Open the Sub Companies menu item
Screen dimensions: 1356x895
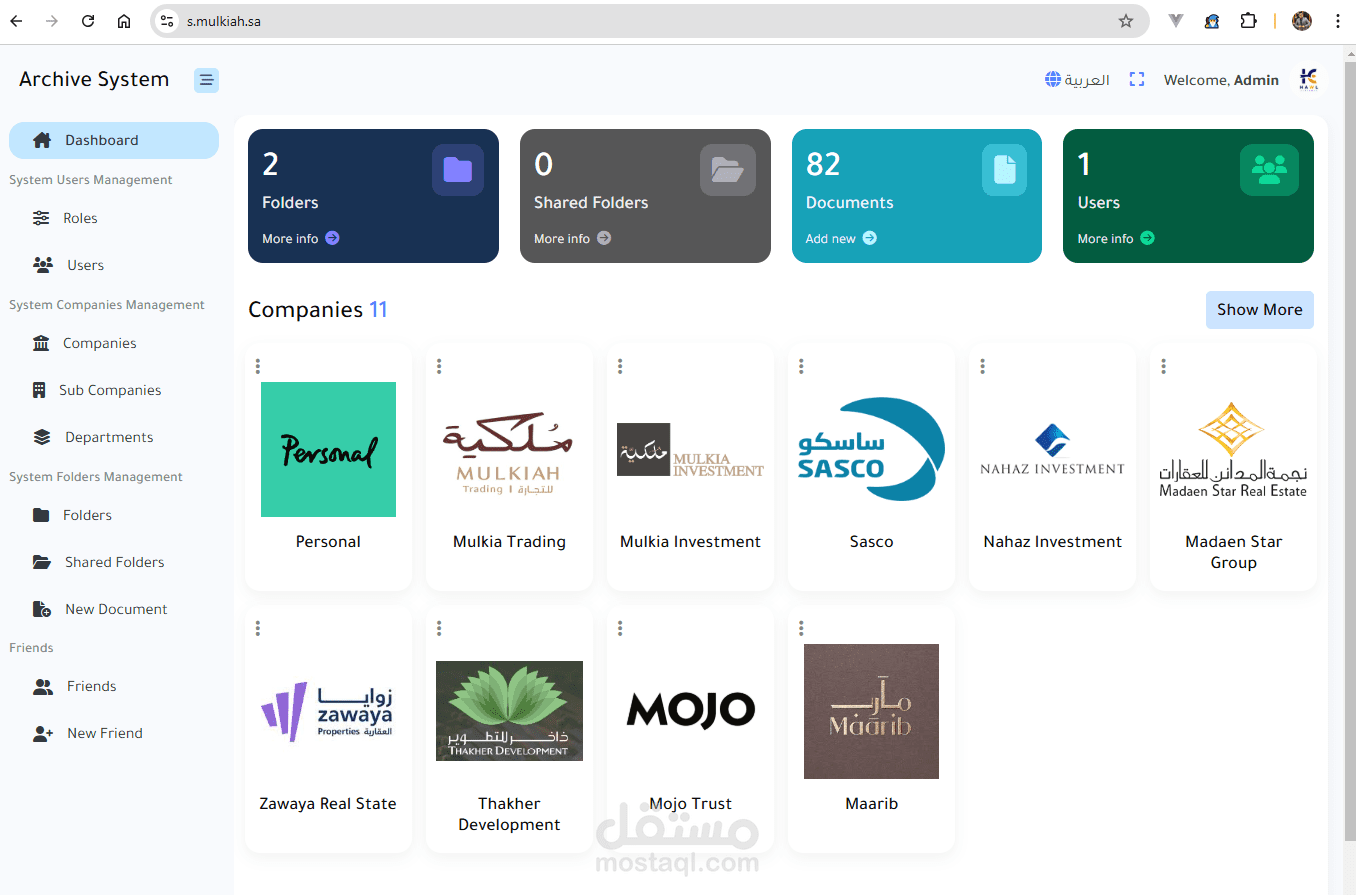114,390
